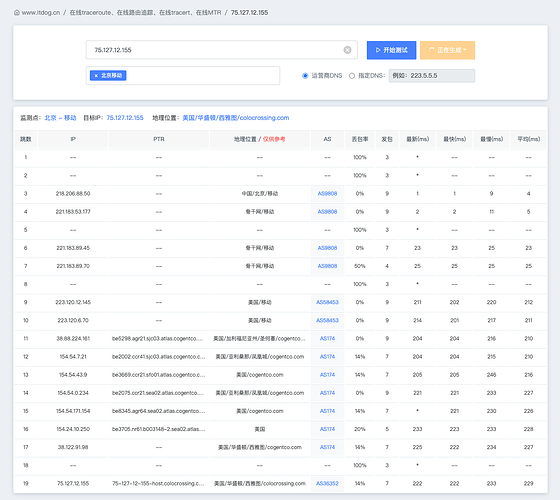The width and height of the screenshot is (560, 500).
Task: Click the 20% packet loss cell in hop 16
Action: (x=360, y=429)
